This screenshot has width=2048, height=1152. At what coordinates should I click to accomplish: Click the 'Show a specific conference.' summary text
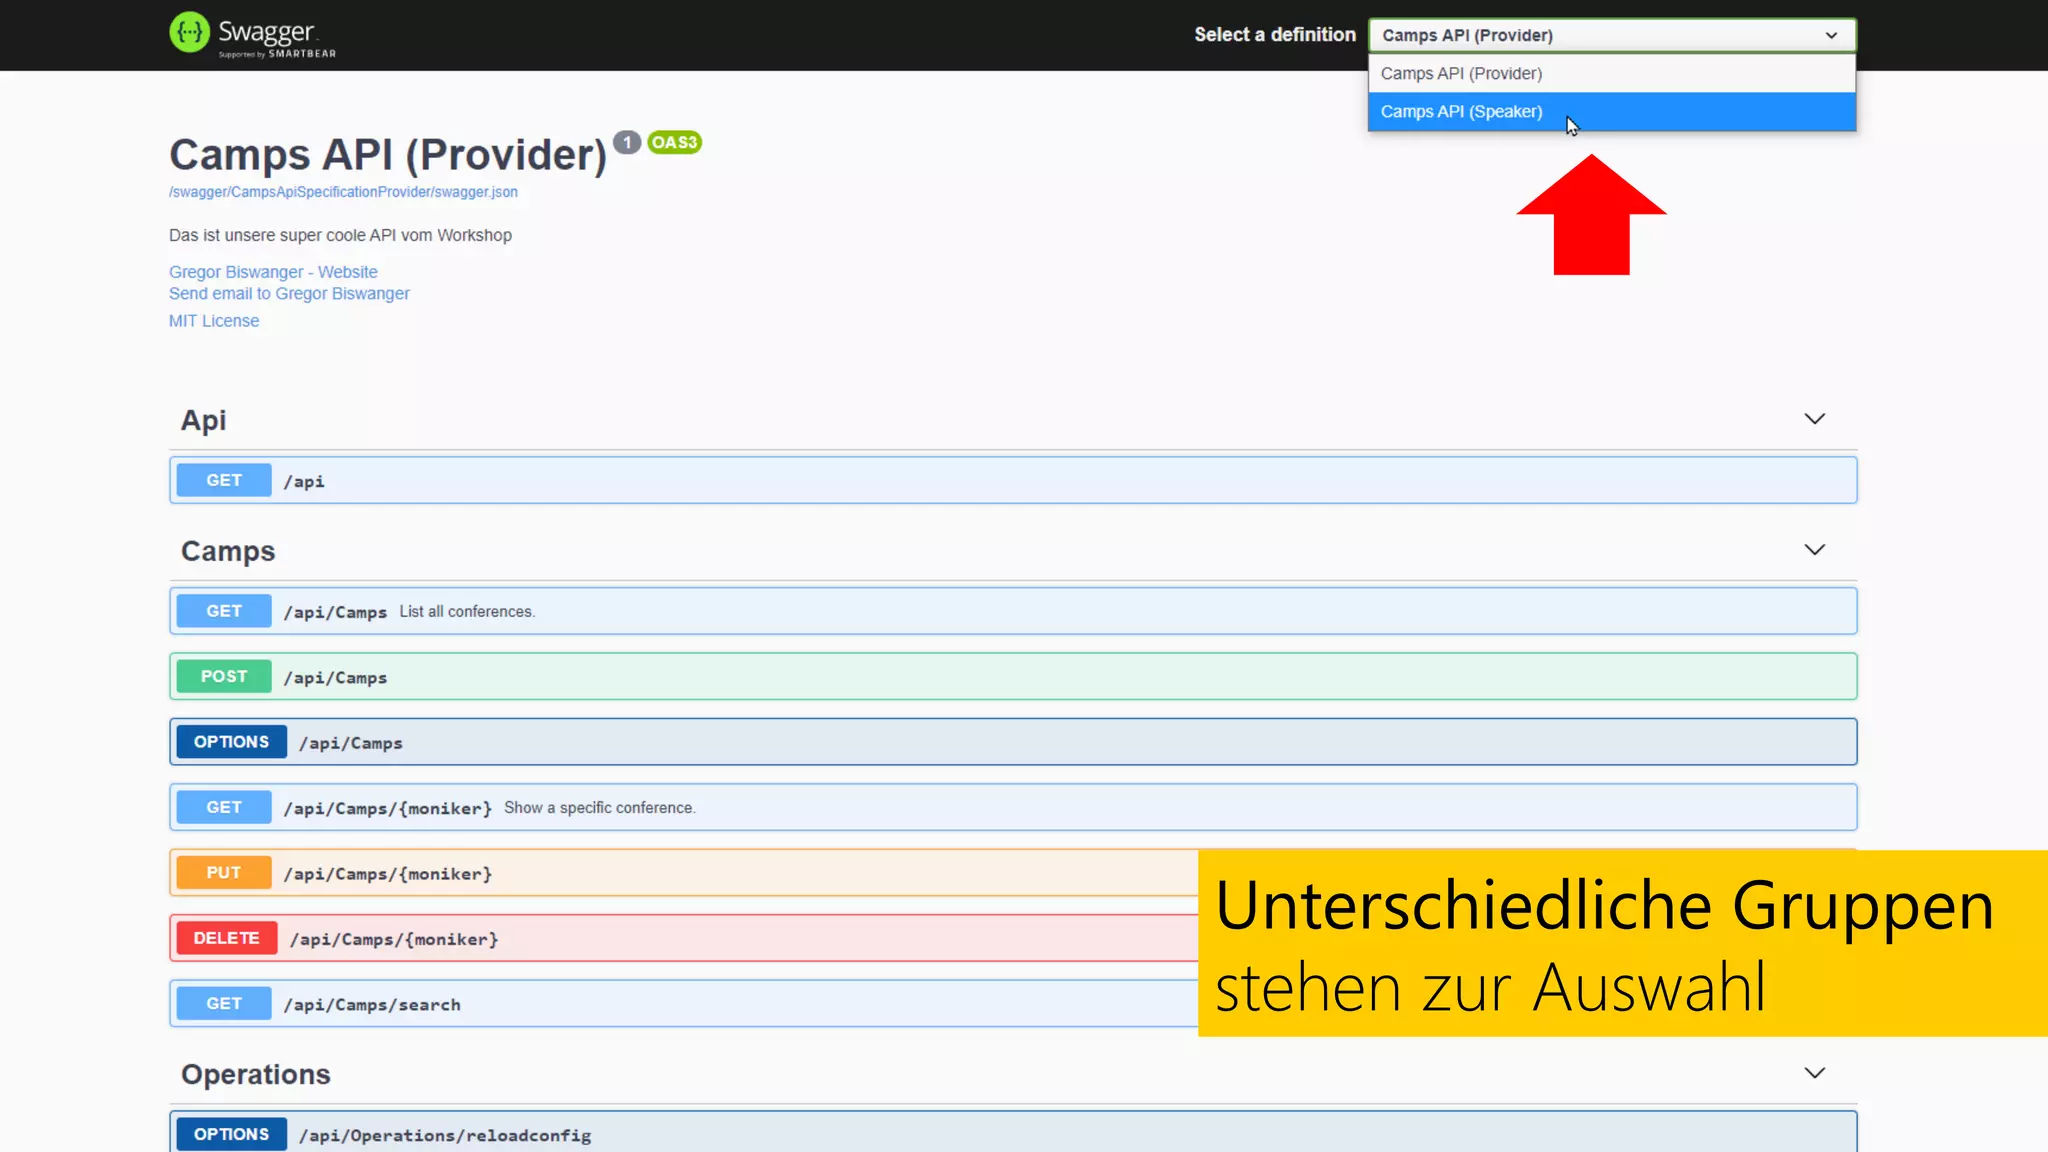tap(600, 808)
